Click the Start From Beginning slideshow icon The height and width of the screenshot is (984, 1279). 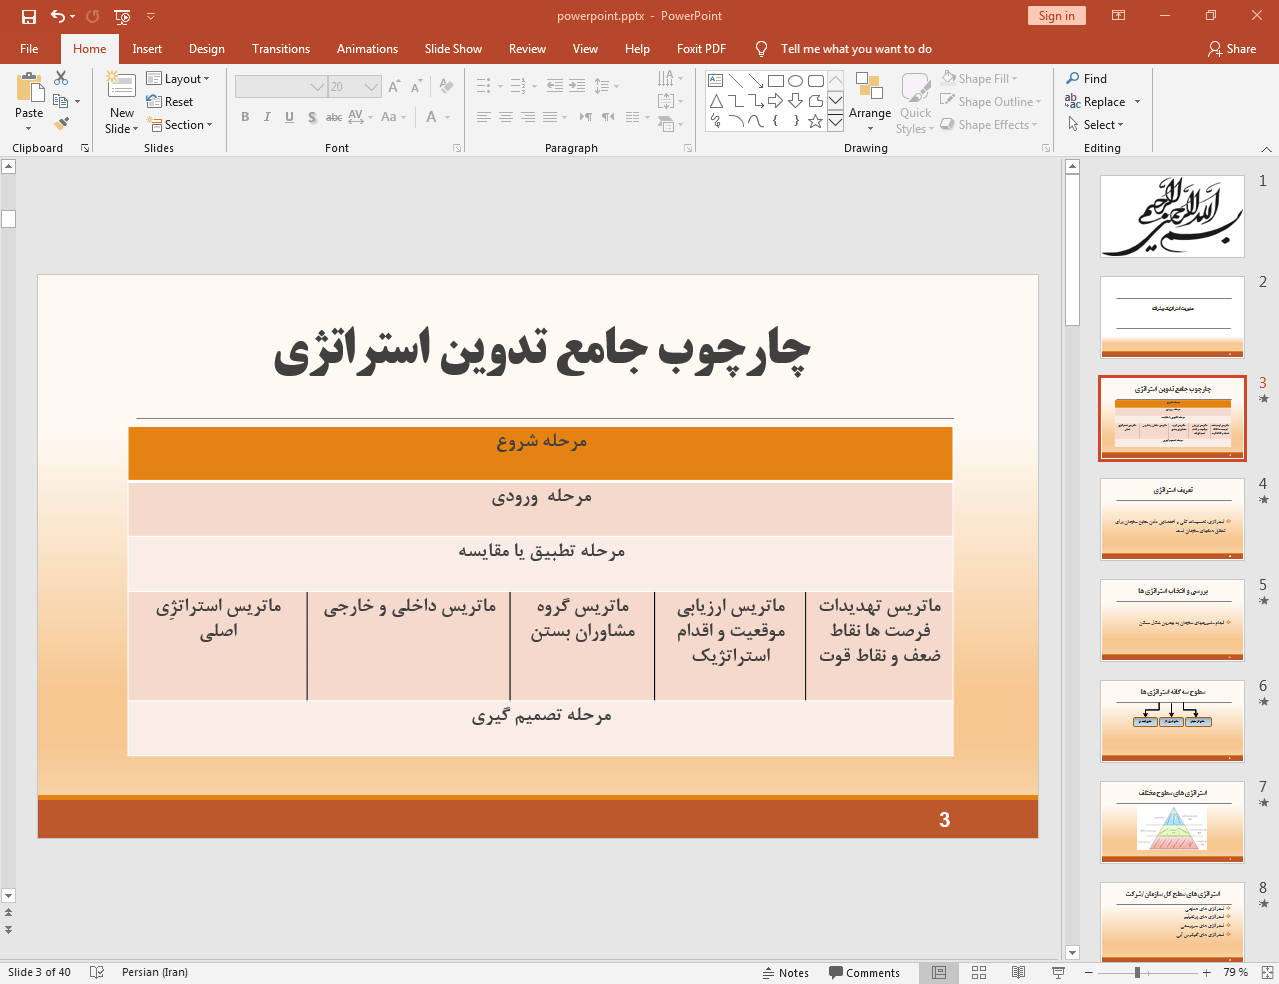122,16
